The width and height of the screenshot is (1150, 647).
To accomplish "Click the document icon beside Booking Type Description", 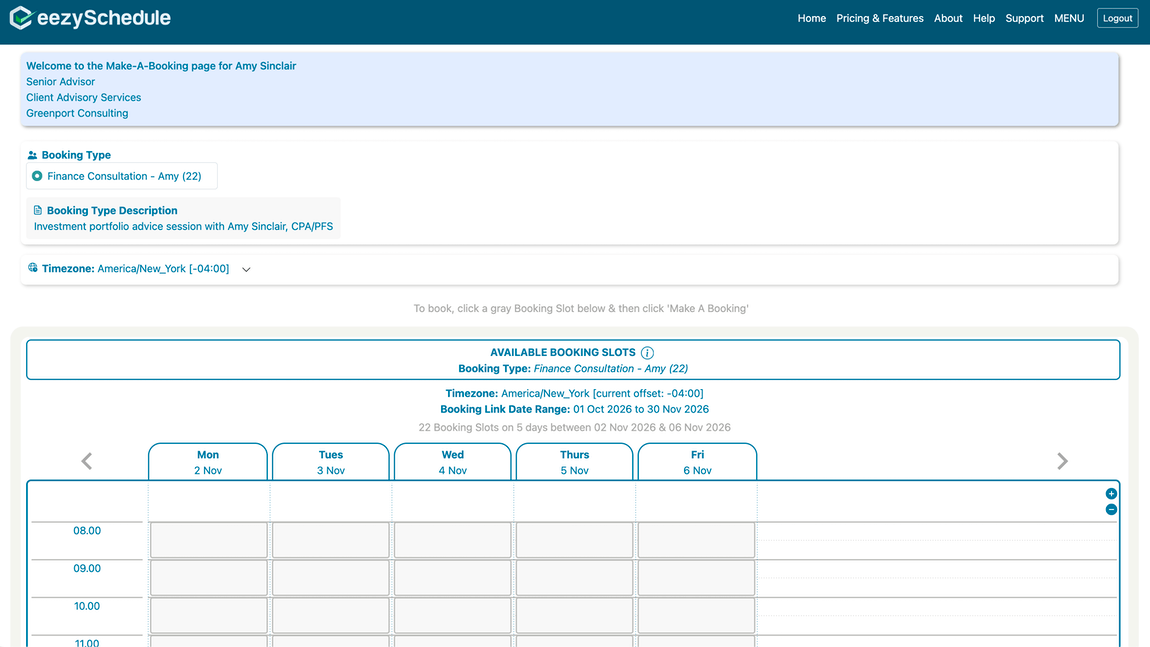I will click(x=38, y=211).
